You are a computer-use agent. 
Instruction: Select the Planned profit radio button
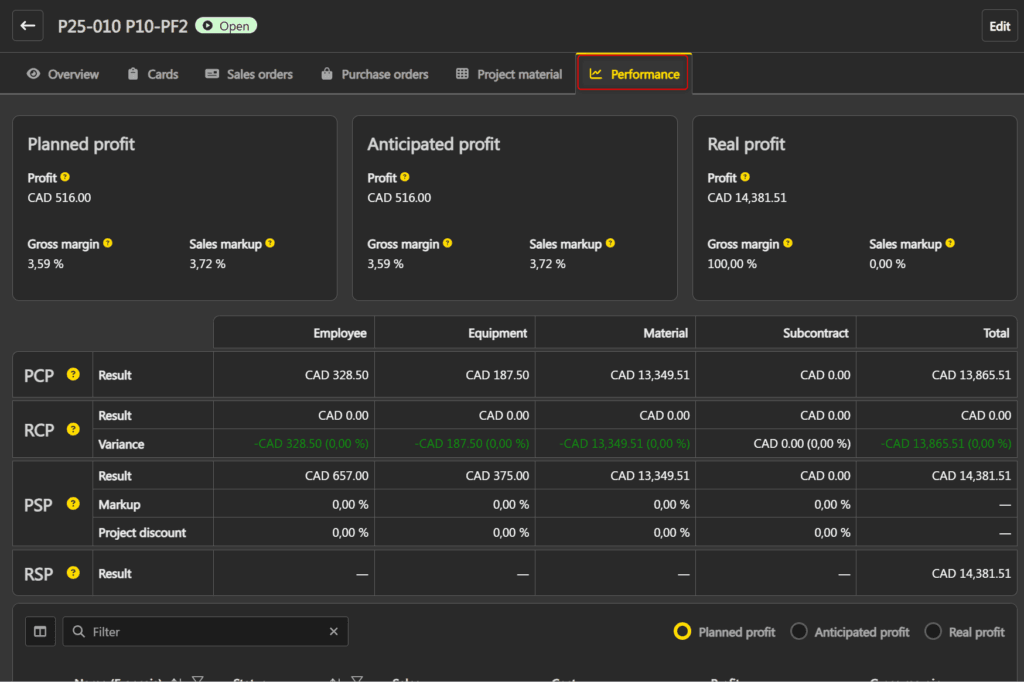(x=683, y=632)
